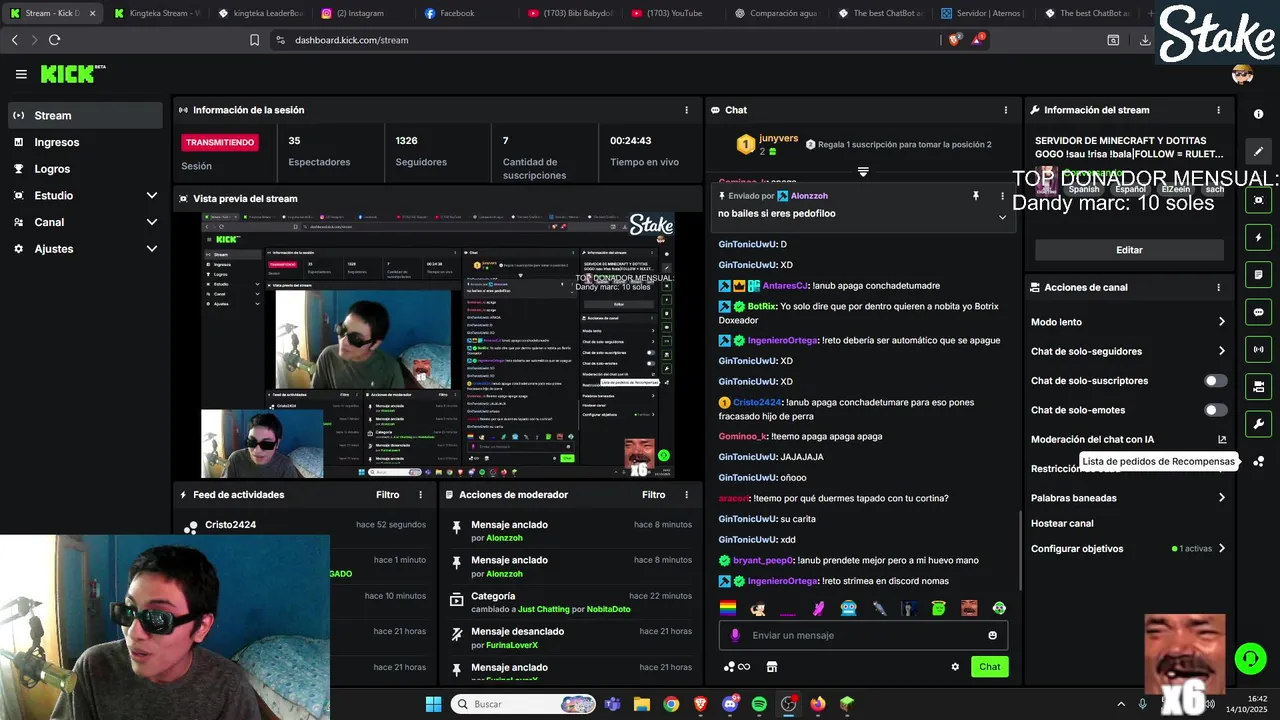Open Chat de solo-seguidores options arrow
The width and height of the screenshot is (1280, 720).
(1221, 351)
